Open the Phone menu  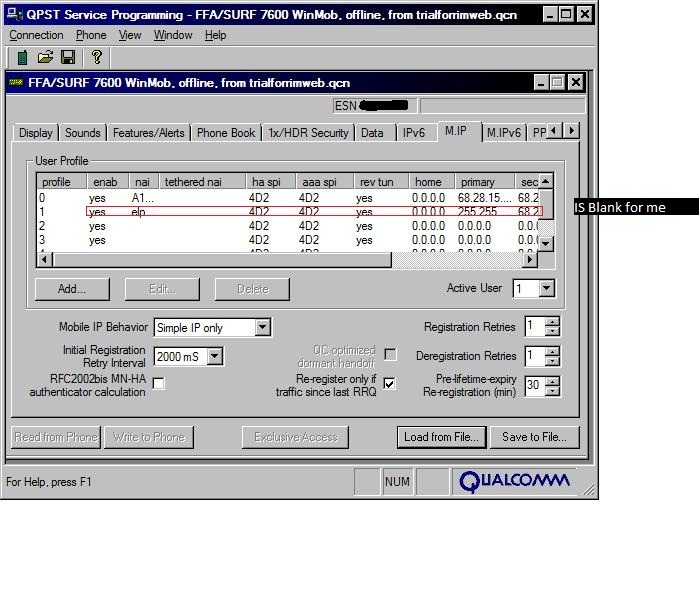91,35
